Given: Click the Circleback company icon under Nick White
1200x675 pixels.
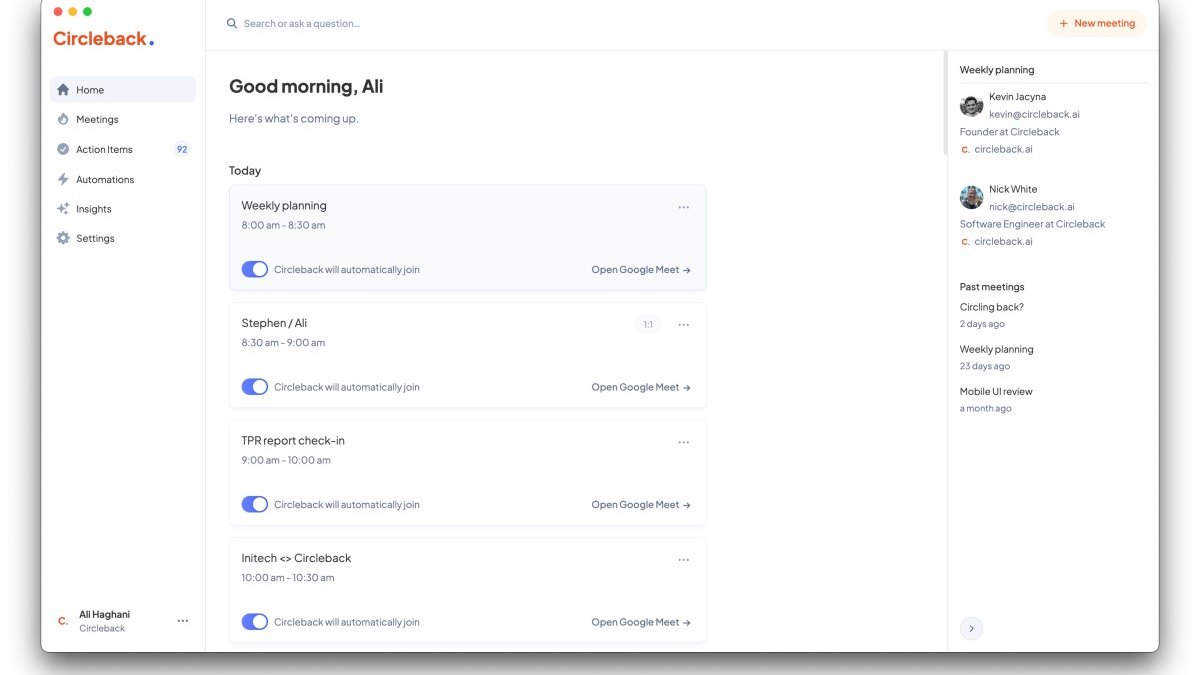Looking at the screenshot, I should coord(965,241).
